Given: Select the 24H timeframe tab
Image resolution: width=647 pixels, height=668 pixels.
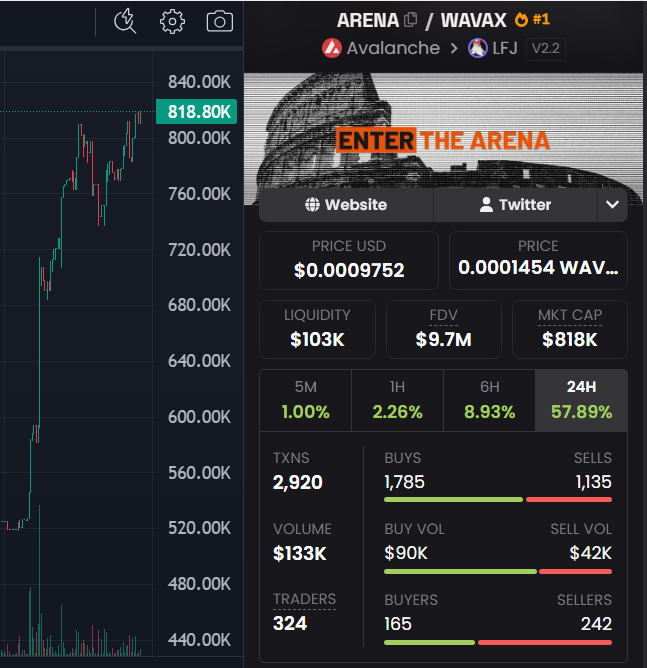Looking at the screenshot, I should pos(581,400).
